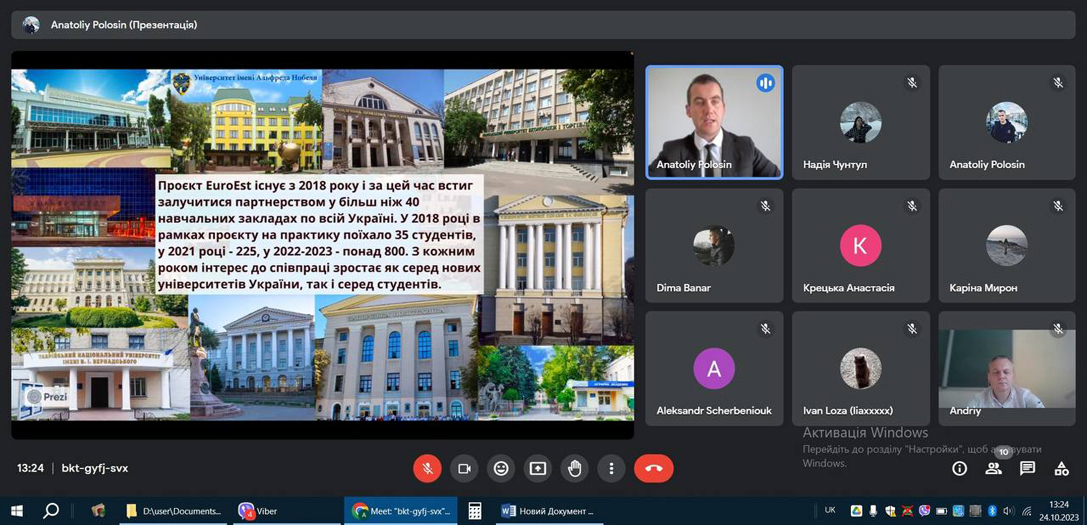Screen dimensions: 1087x525
Task: Unmute the microphone in the Meet toolbar
Action: [x=428, y=469]
